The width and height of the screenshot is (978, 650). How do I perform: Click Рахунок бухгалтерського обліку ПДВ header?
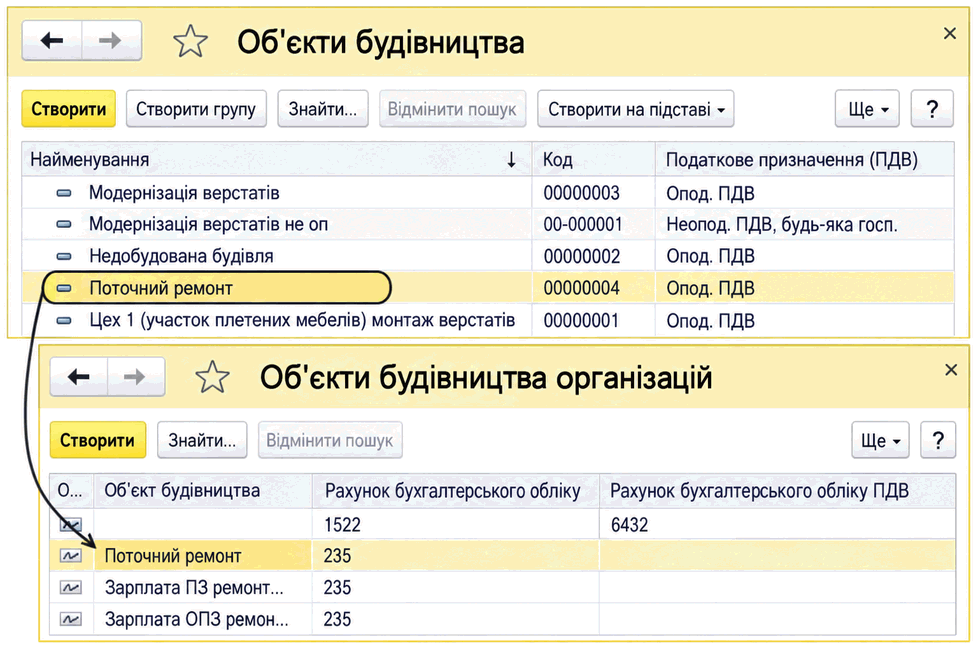(x=777, y=491)
